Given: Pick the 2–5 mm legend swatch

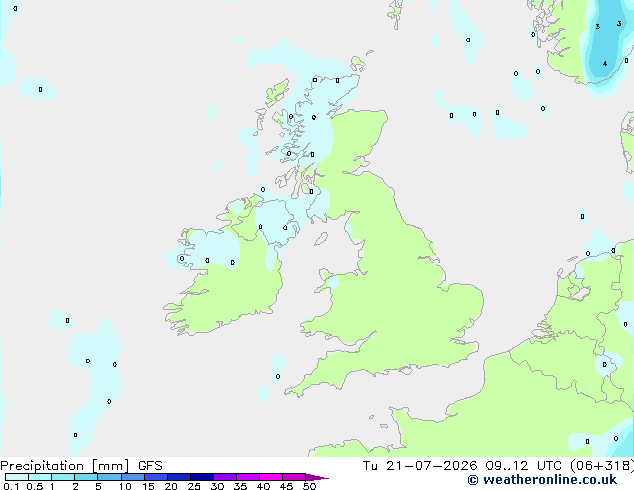Looking at the screenshot, I should pos(86,477).
